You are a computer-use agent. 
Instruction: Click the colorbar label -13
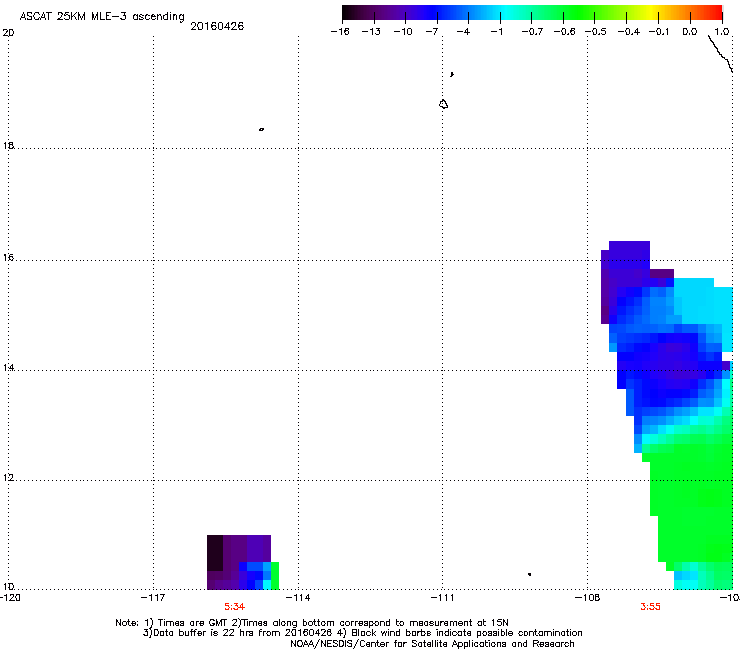tap(371, 32)
